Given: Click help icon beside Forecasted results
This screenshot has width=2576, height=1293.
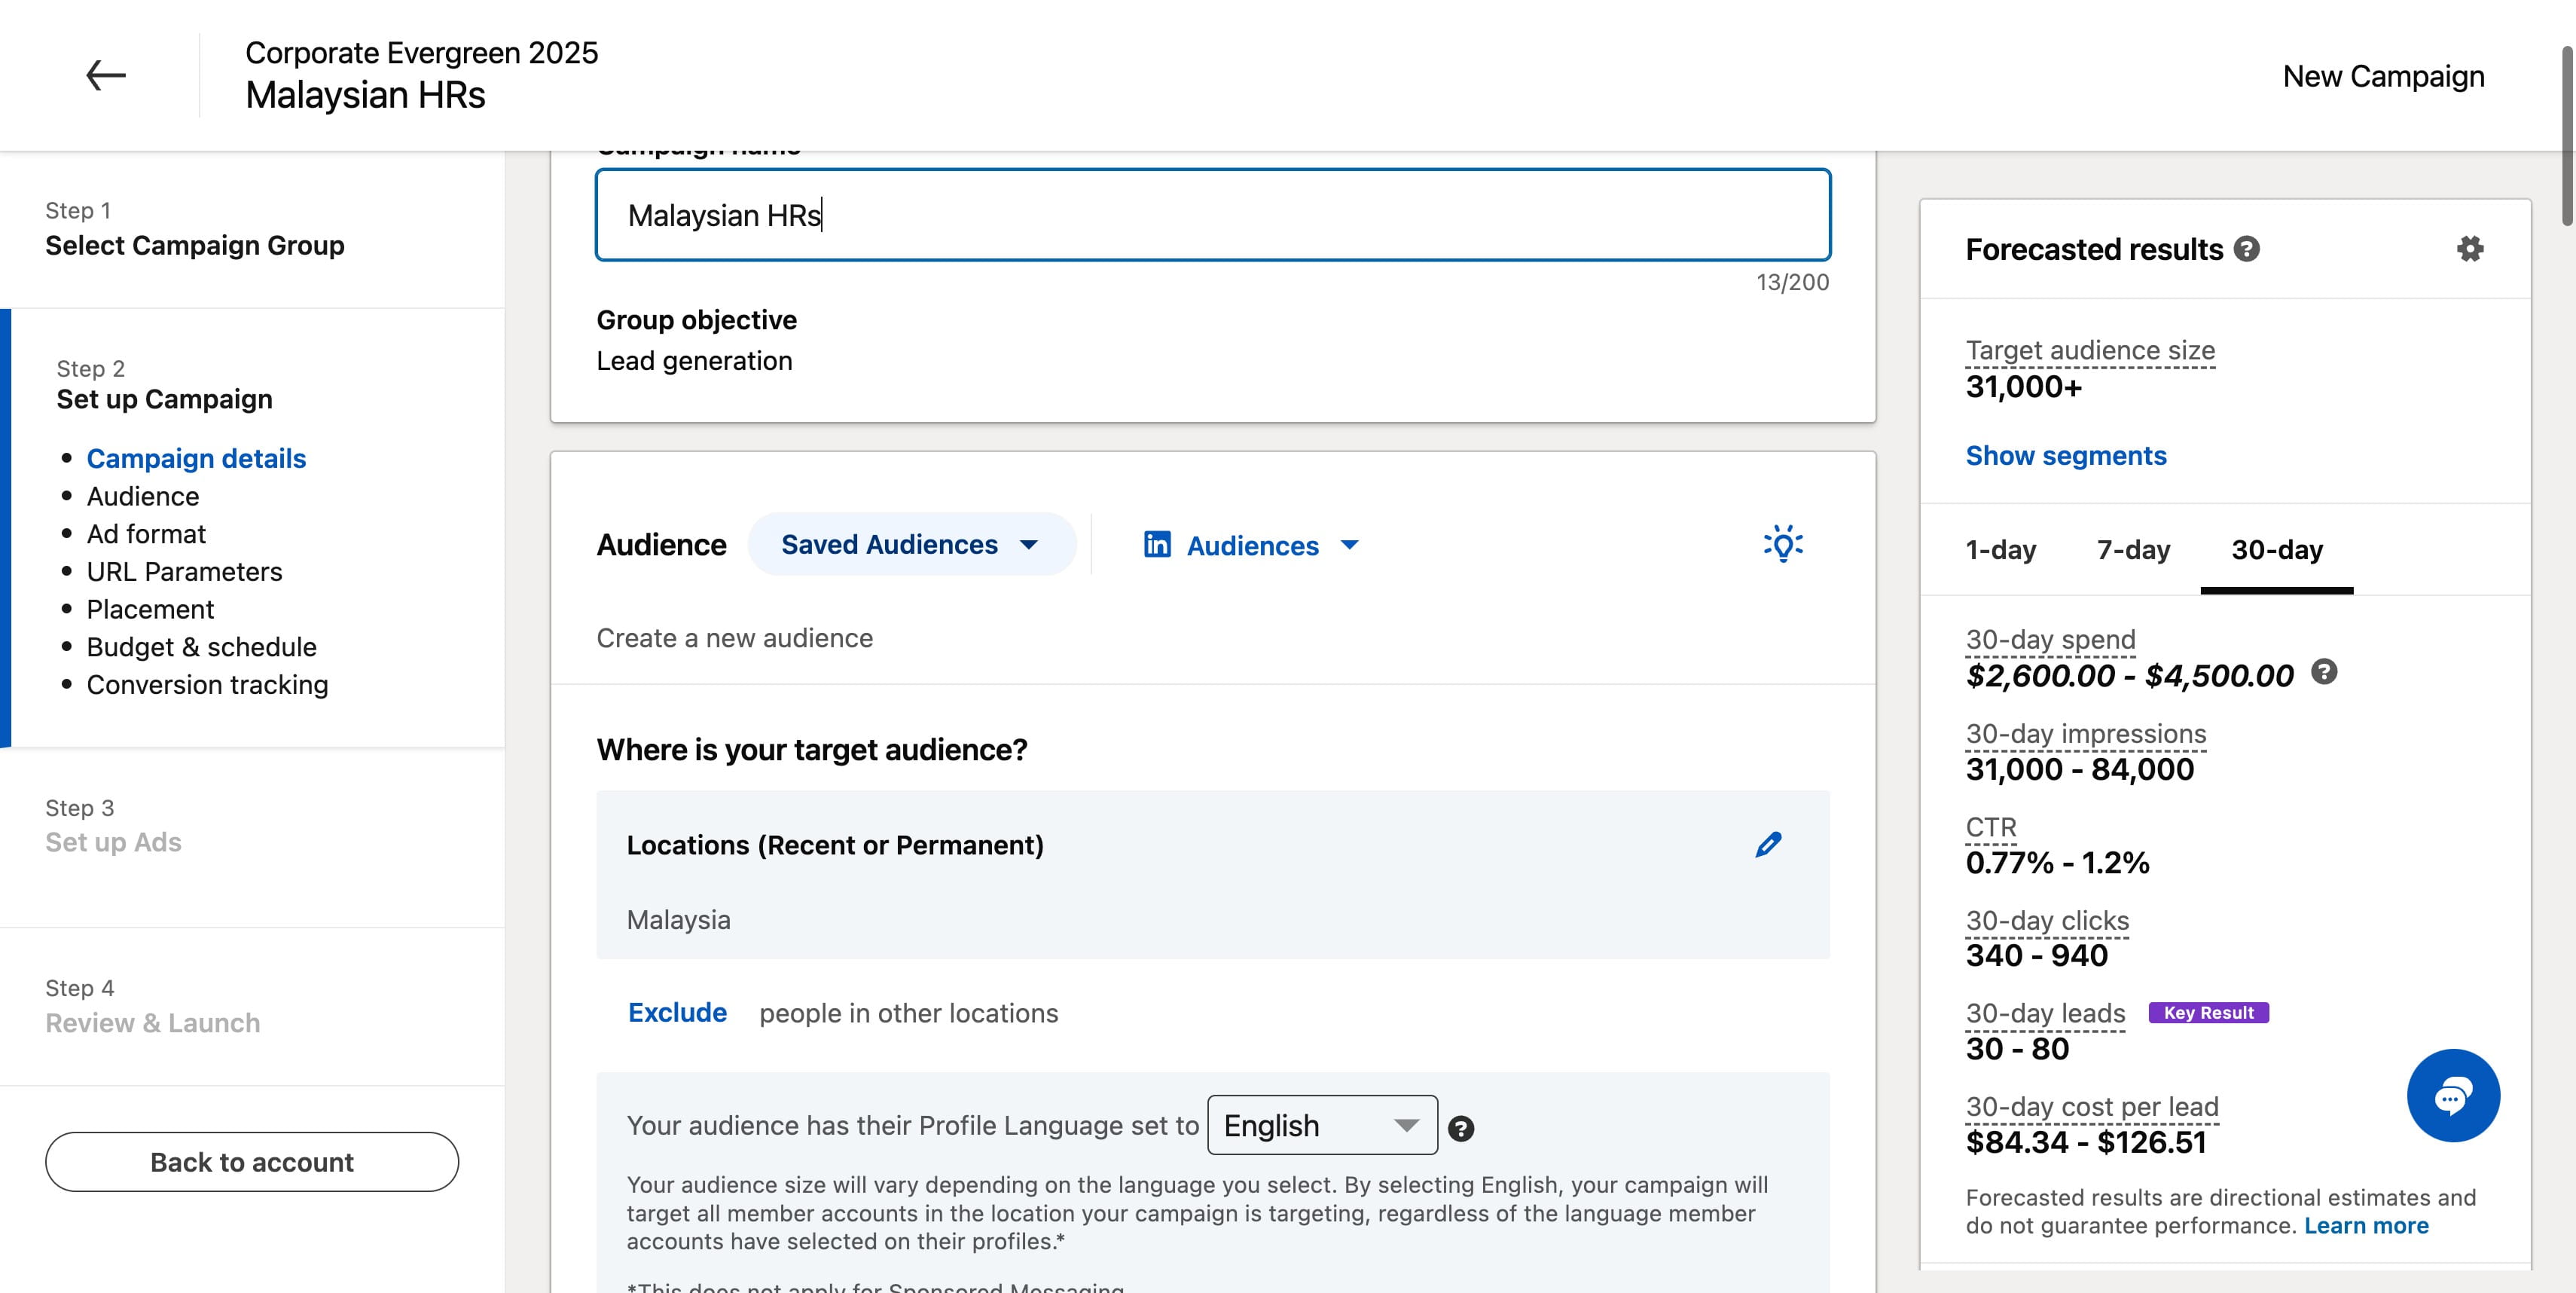Looking at the screenshot, I should [2246, 249].
